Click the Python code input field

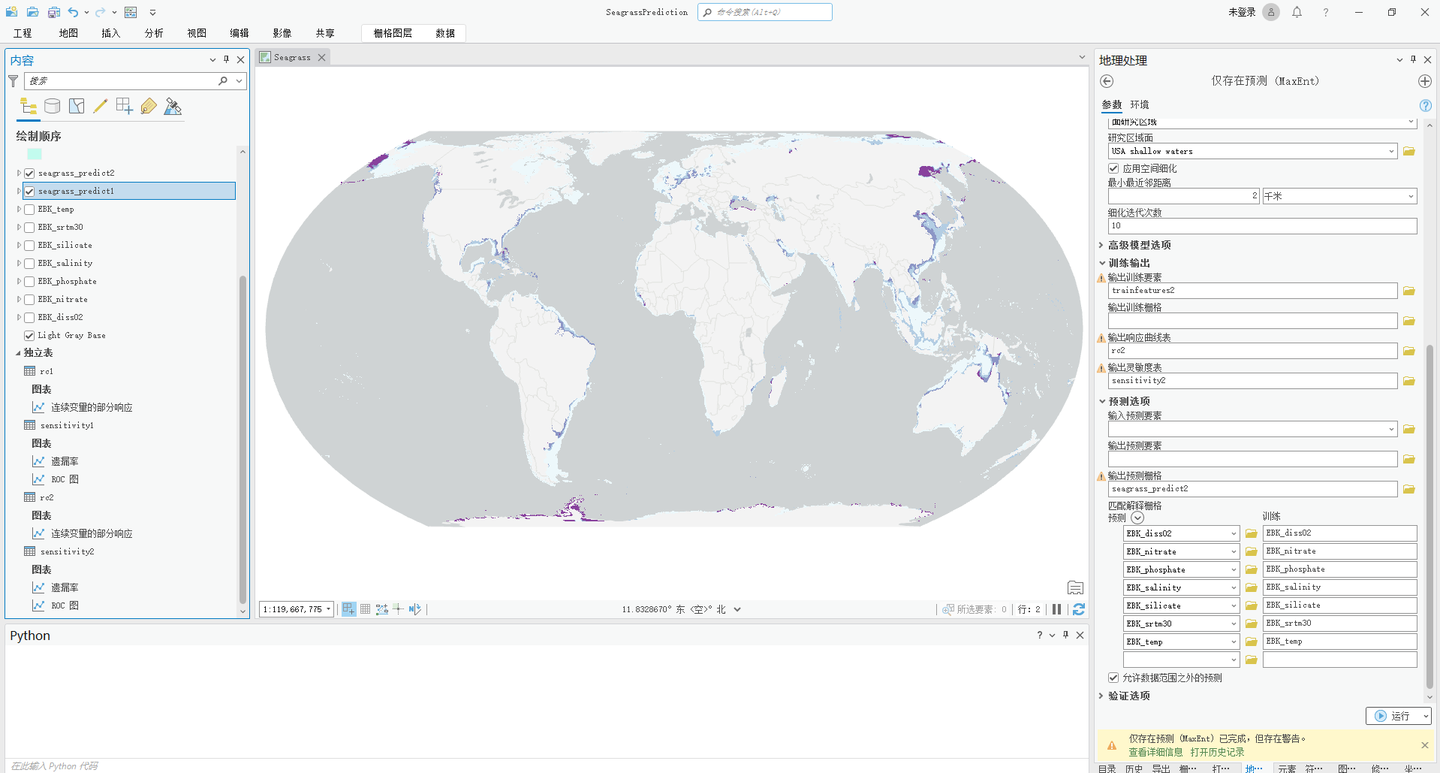[x=400, y=766]
